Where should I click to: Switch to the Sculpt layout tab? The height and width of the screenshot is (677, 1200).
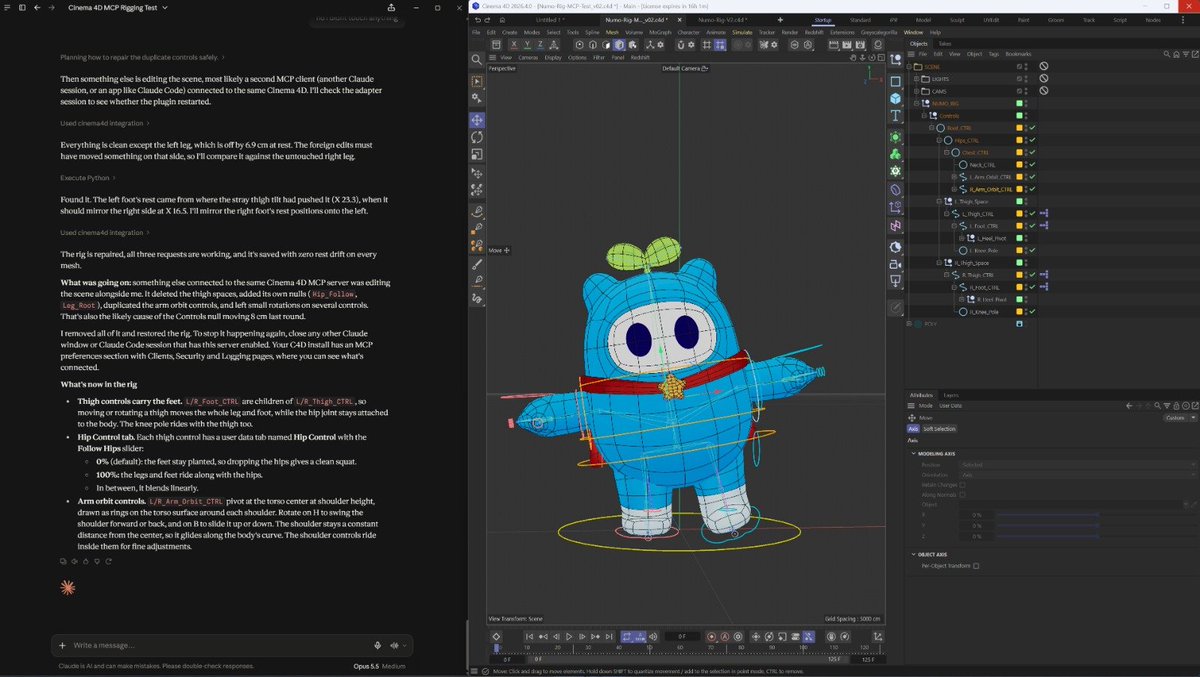tap(956, 20)
